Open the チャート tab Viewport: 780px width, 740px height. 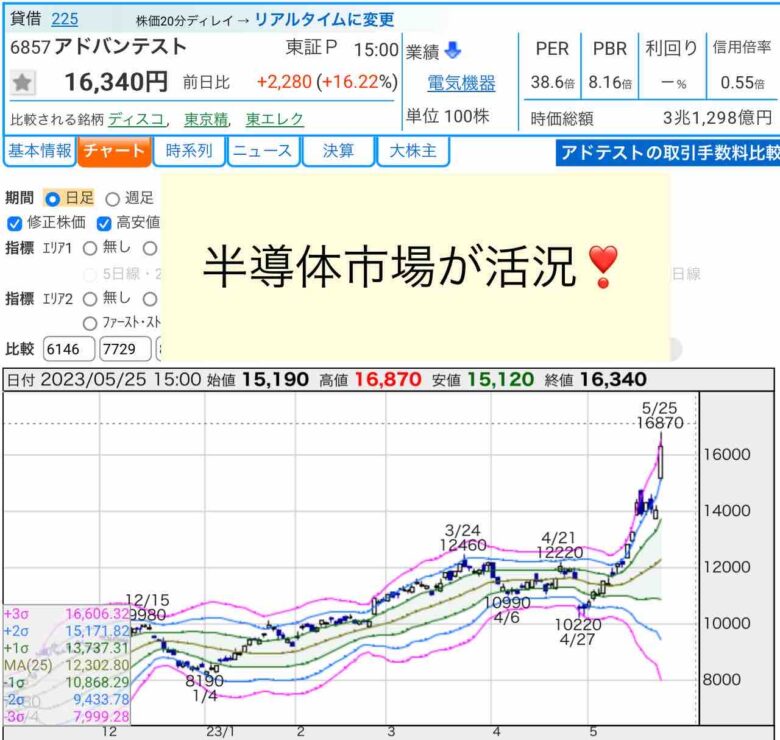click(114, 151)
